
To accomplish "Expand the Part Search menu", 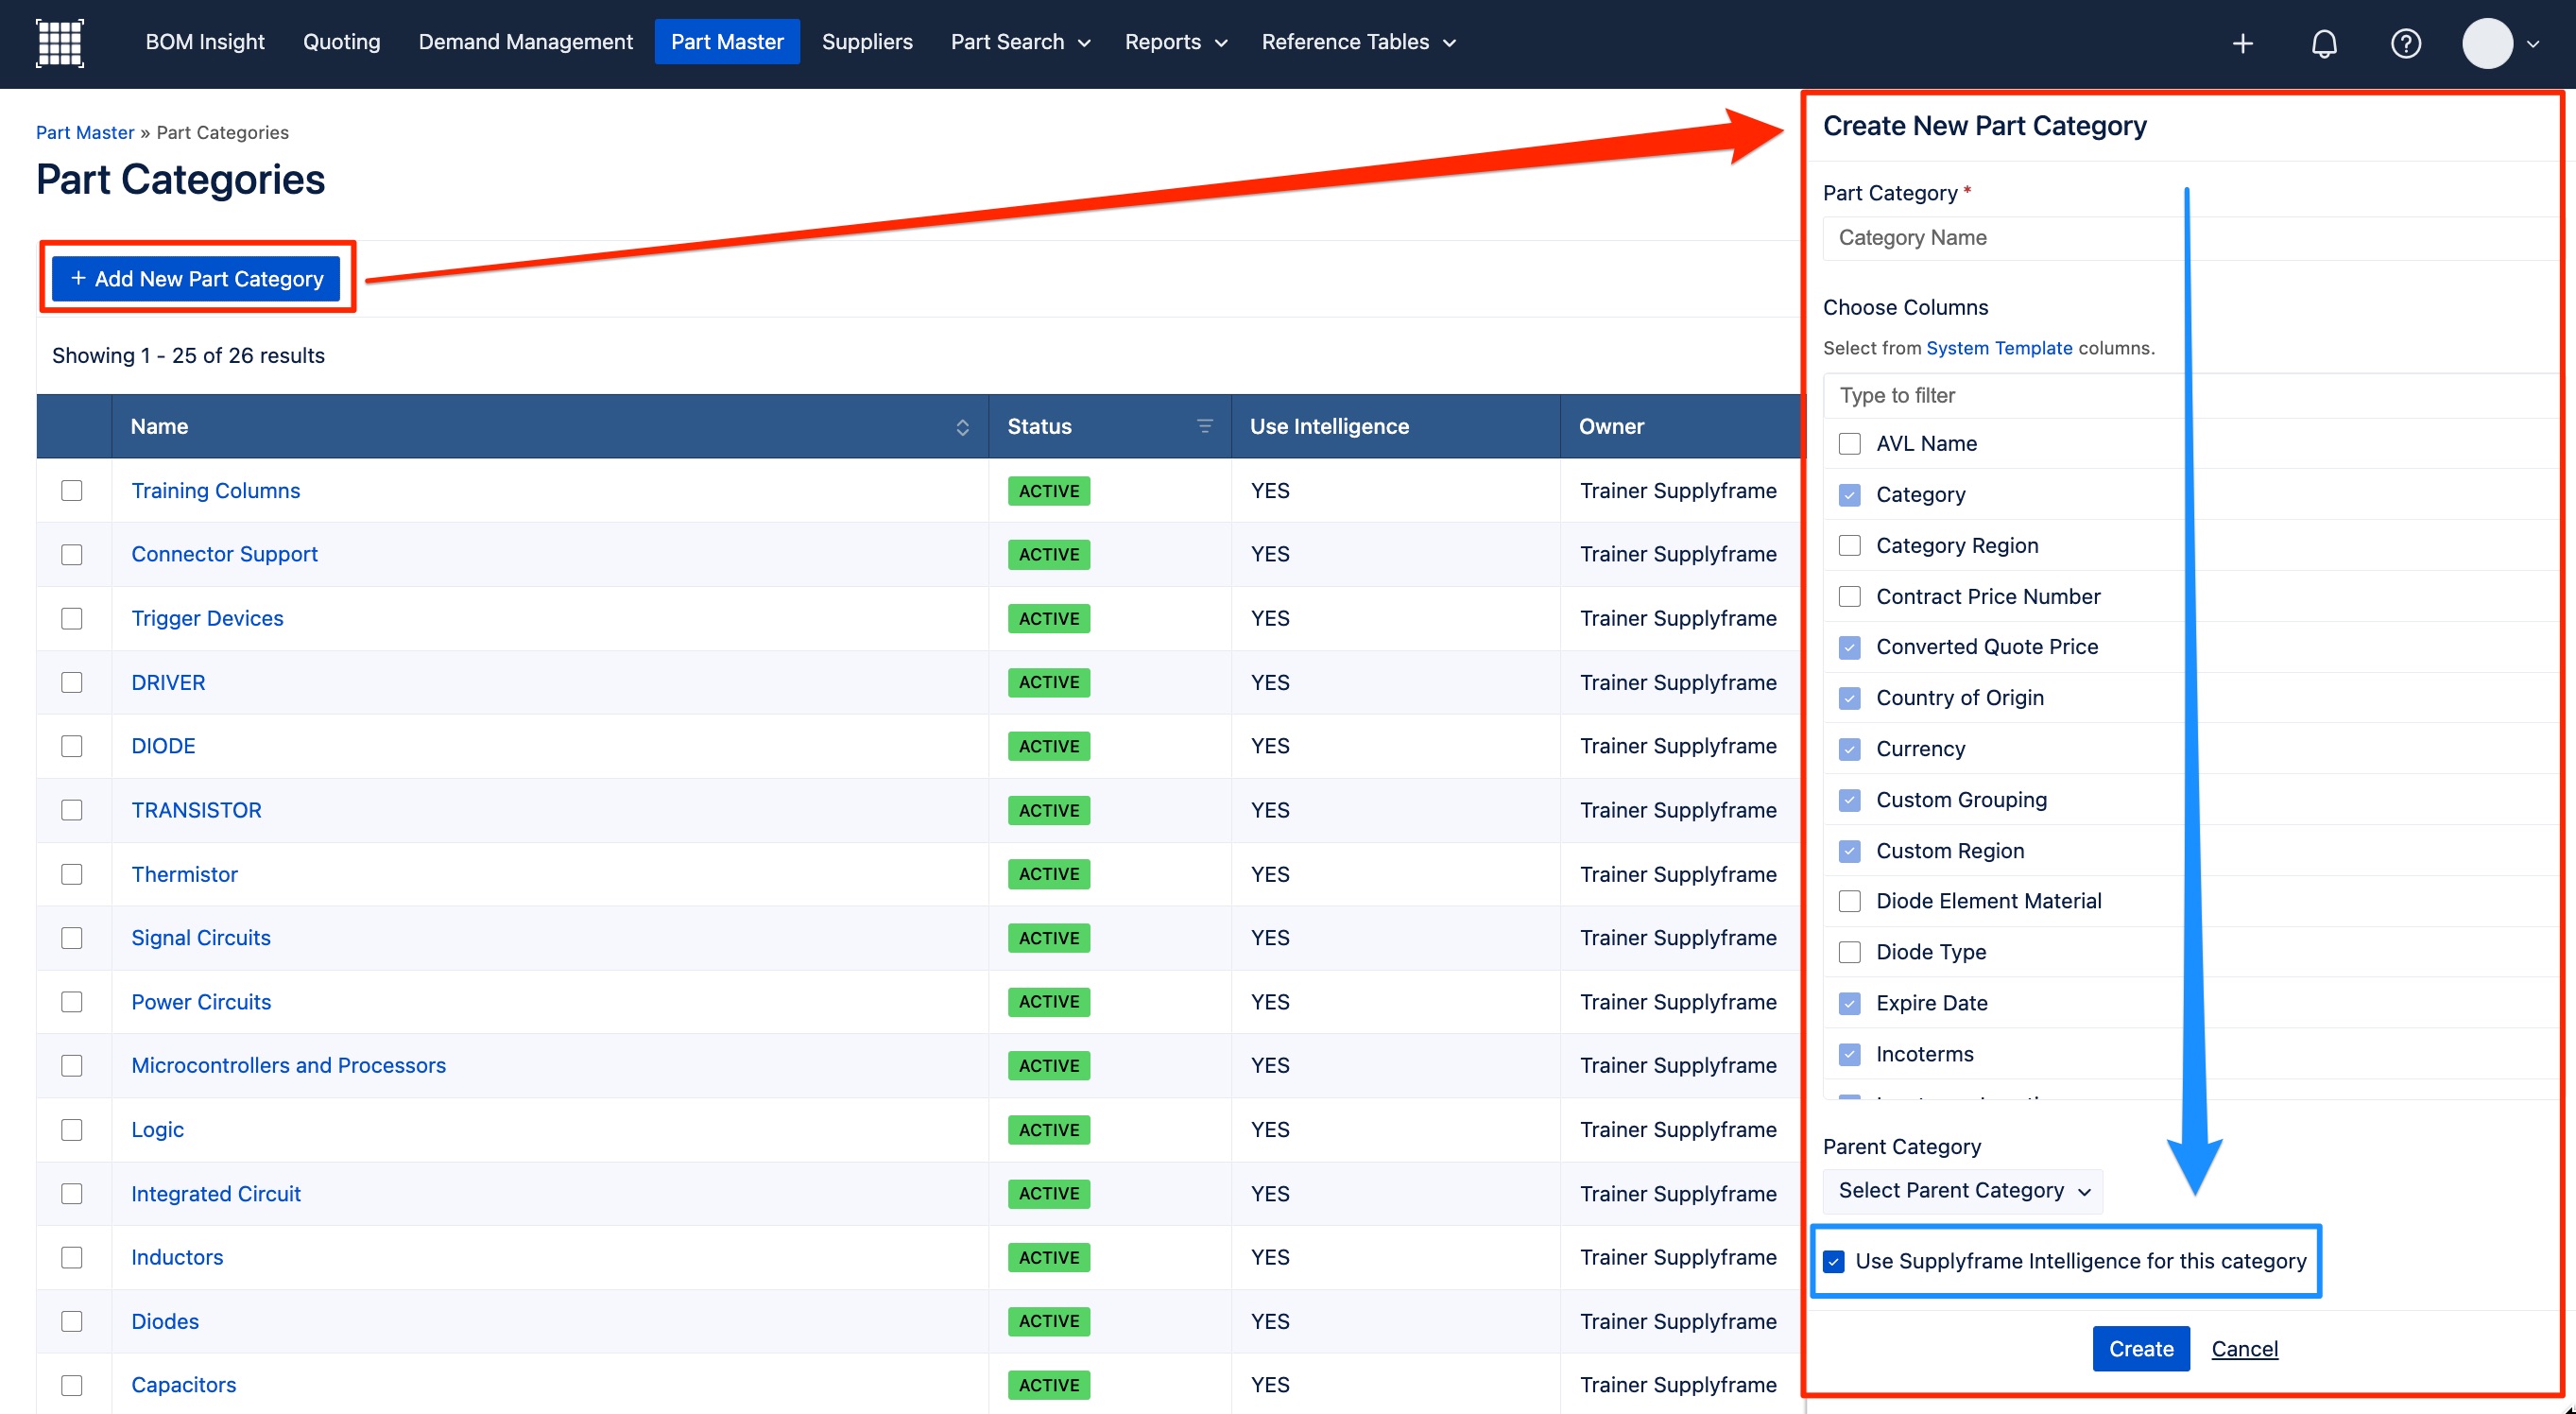I will click(1020, 42).
